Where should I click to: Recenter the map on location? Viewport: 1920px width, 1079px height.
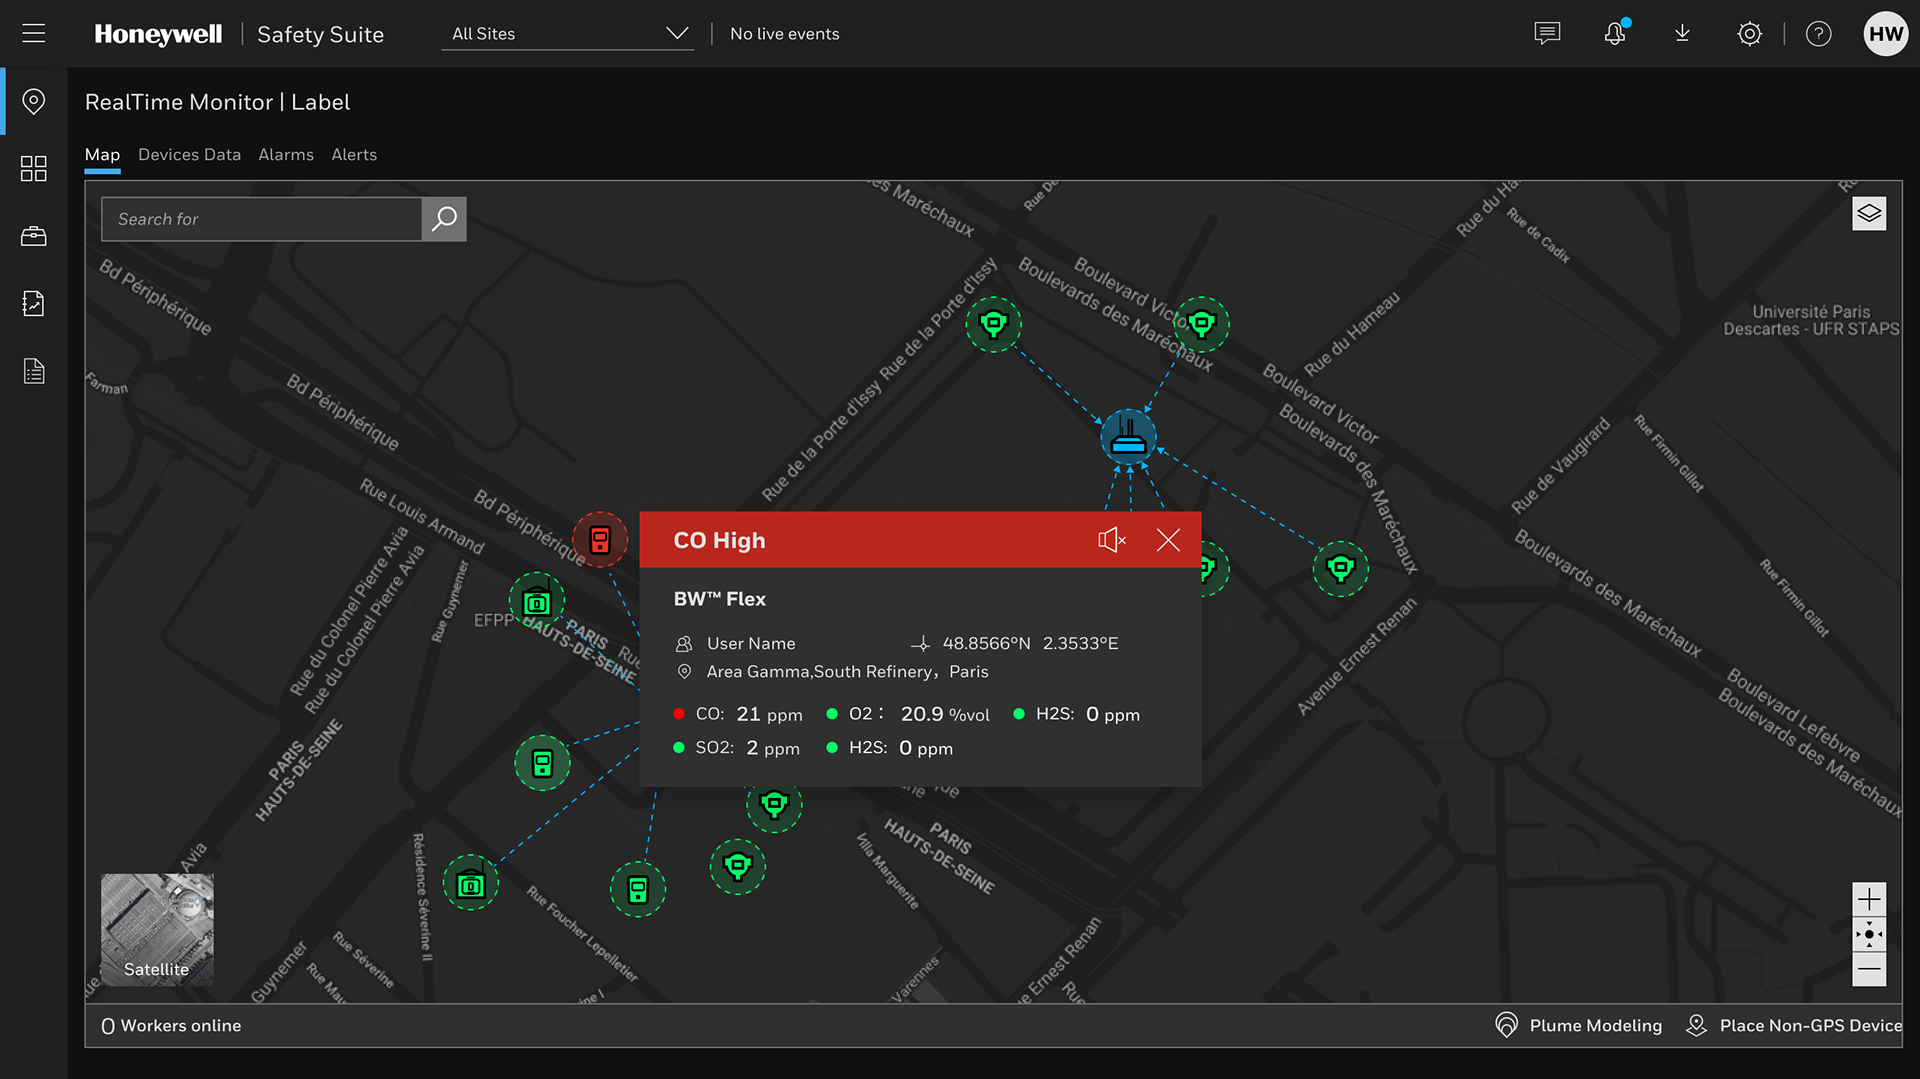click(x=1869, y=934)
